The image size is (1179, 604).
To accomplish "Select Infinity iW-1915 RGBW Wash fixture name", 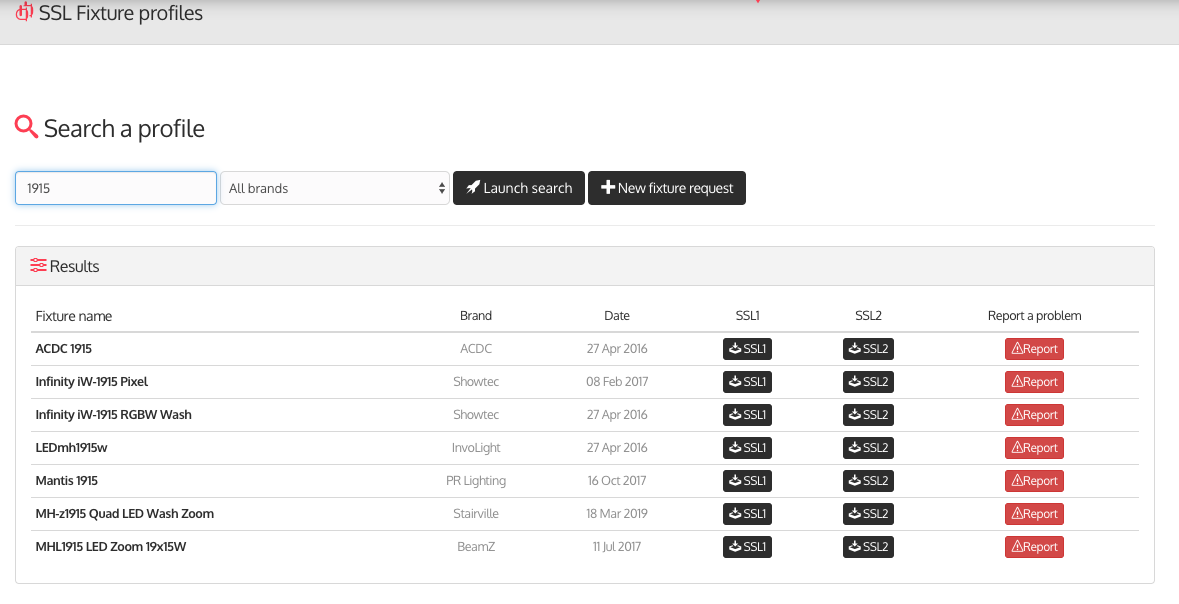I will click(x=114, y=415).
